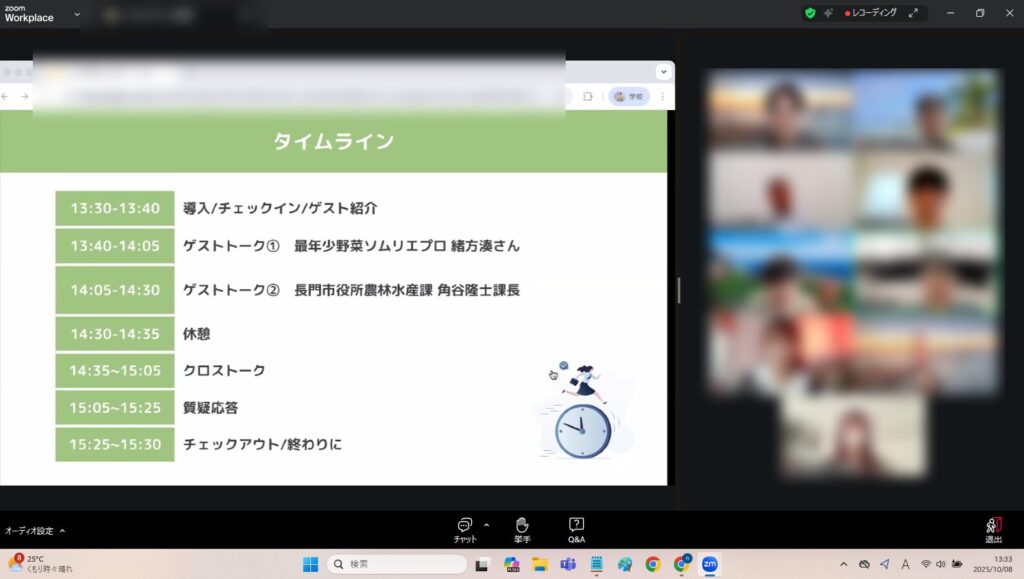Select the bottom center participant video tile
Screen dimensions: 1024x579
(x=853, y=434)
